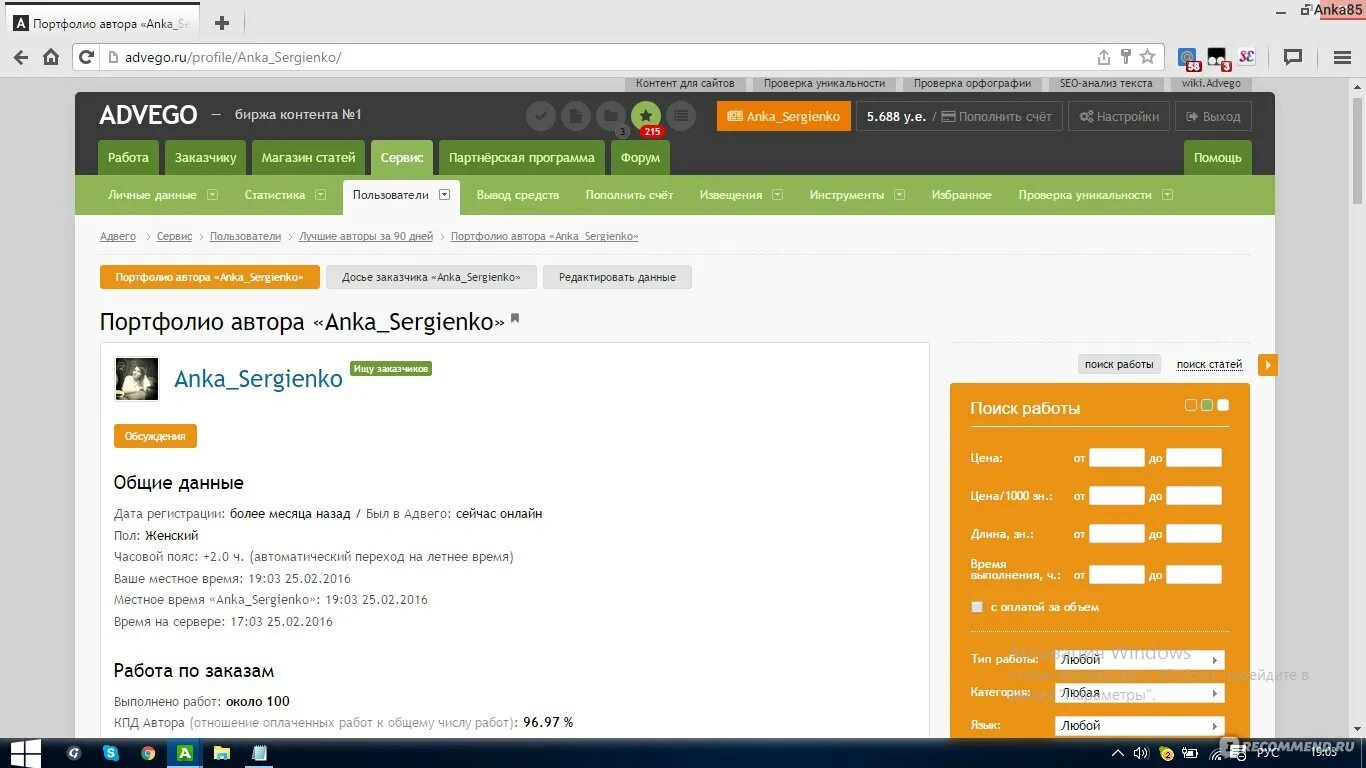Click the Anka_Sergienko avatar thumbnail

pyautogui.click(x=137, y=379)
